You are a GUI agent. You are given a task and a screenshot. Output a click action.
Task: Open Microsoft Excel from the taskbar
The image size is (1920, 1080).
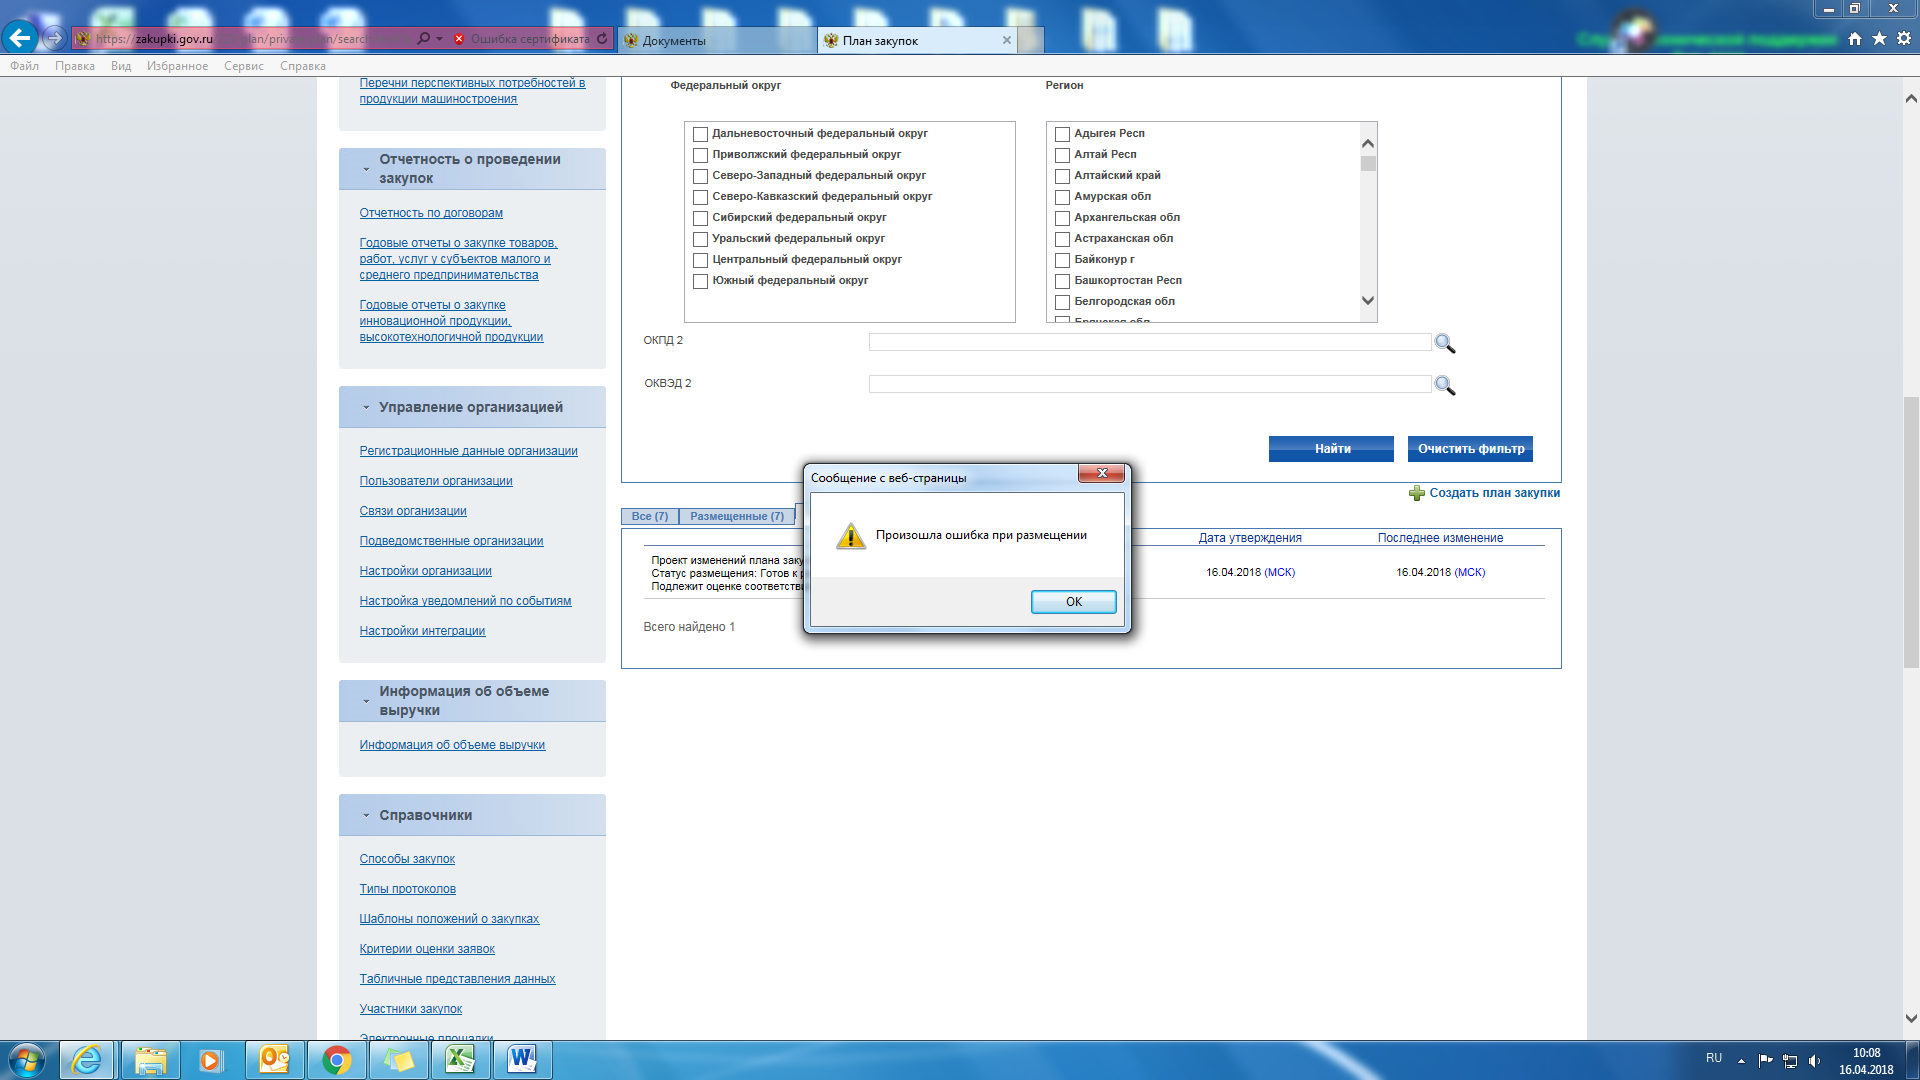(460, 1060)
